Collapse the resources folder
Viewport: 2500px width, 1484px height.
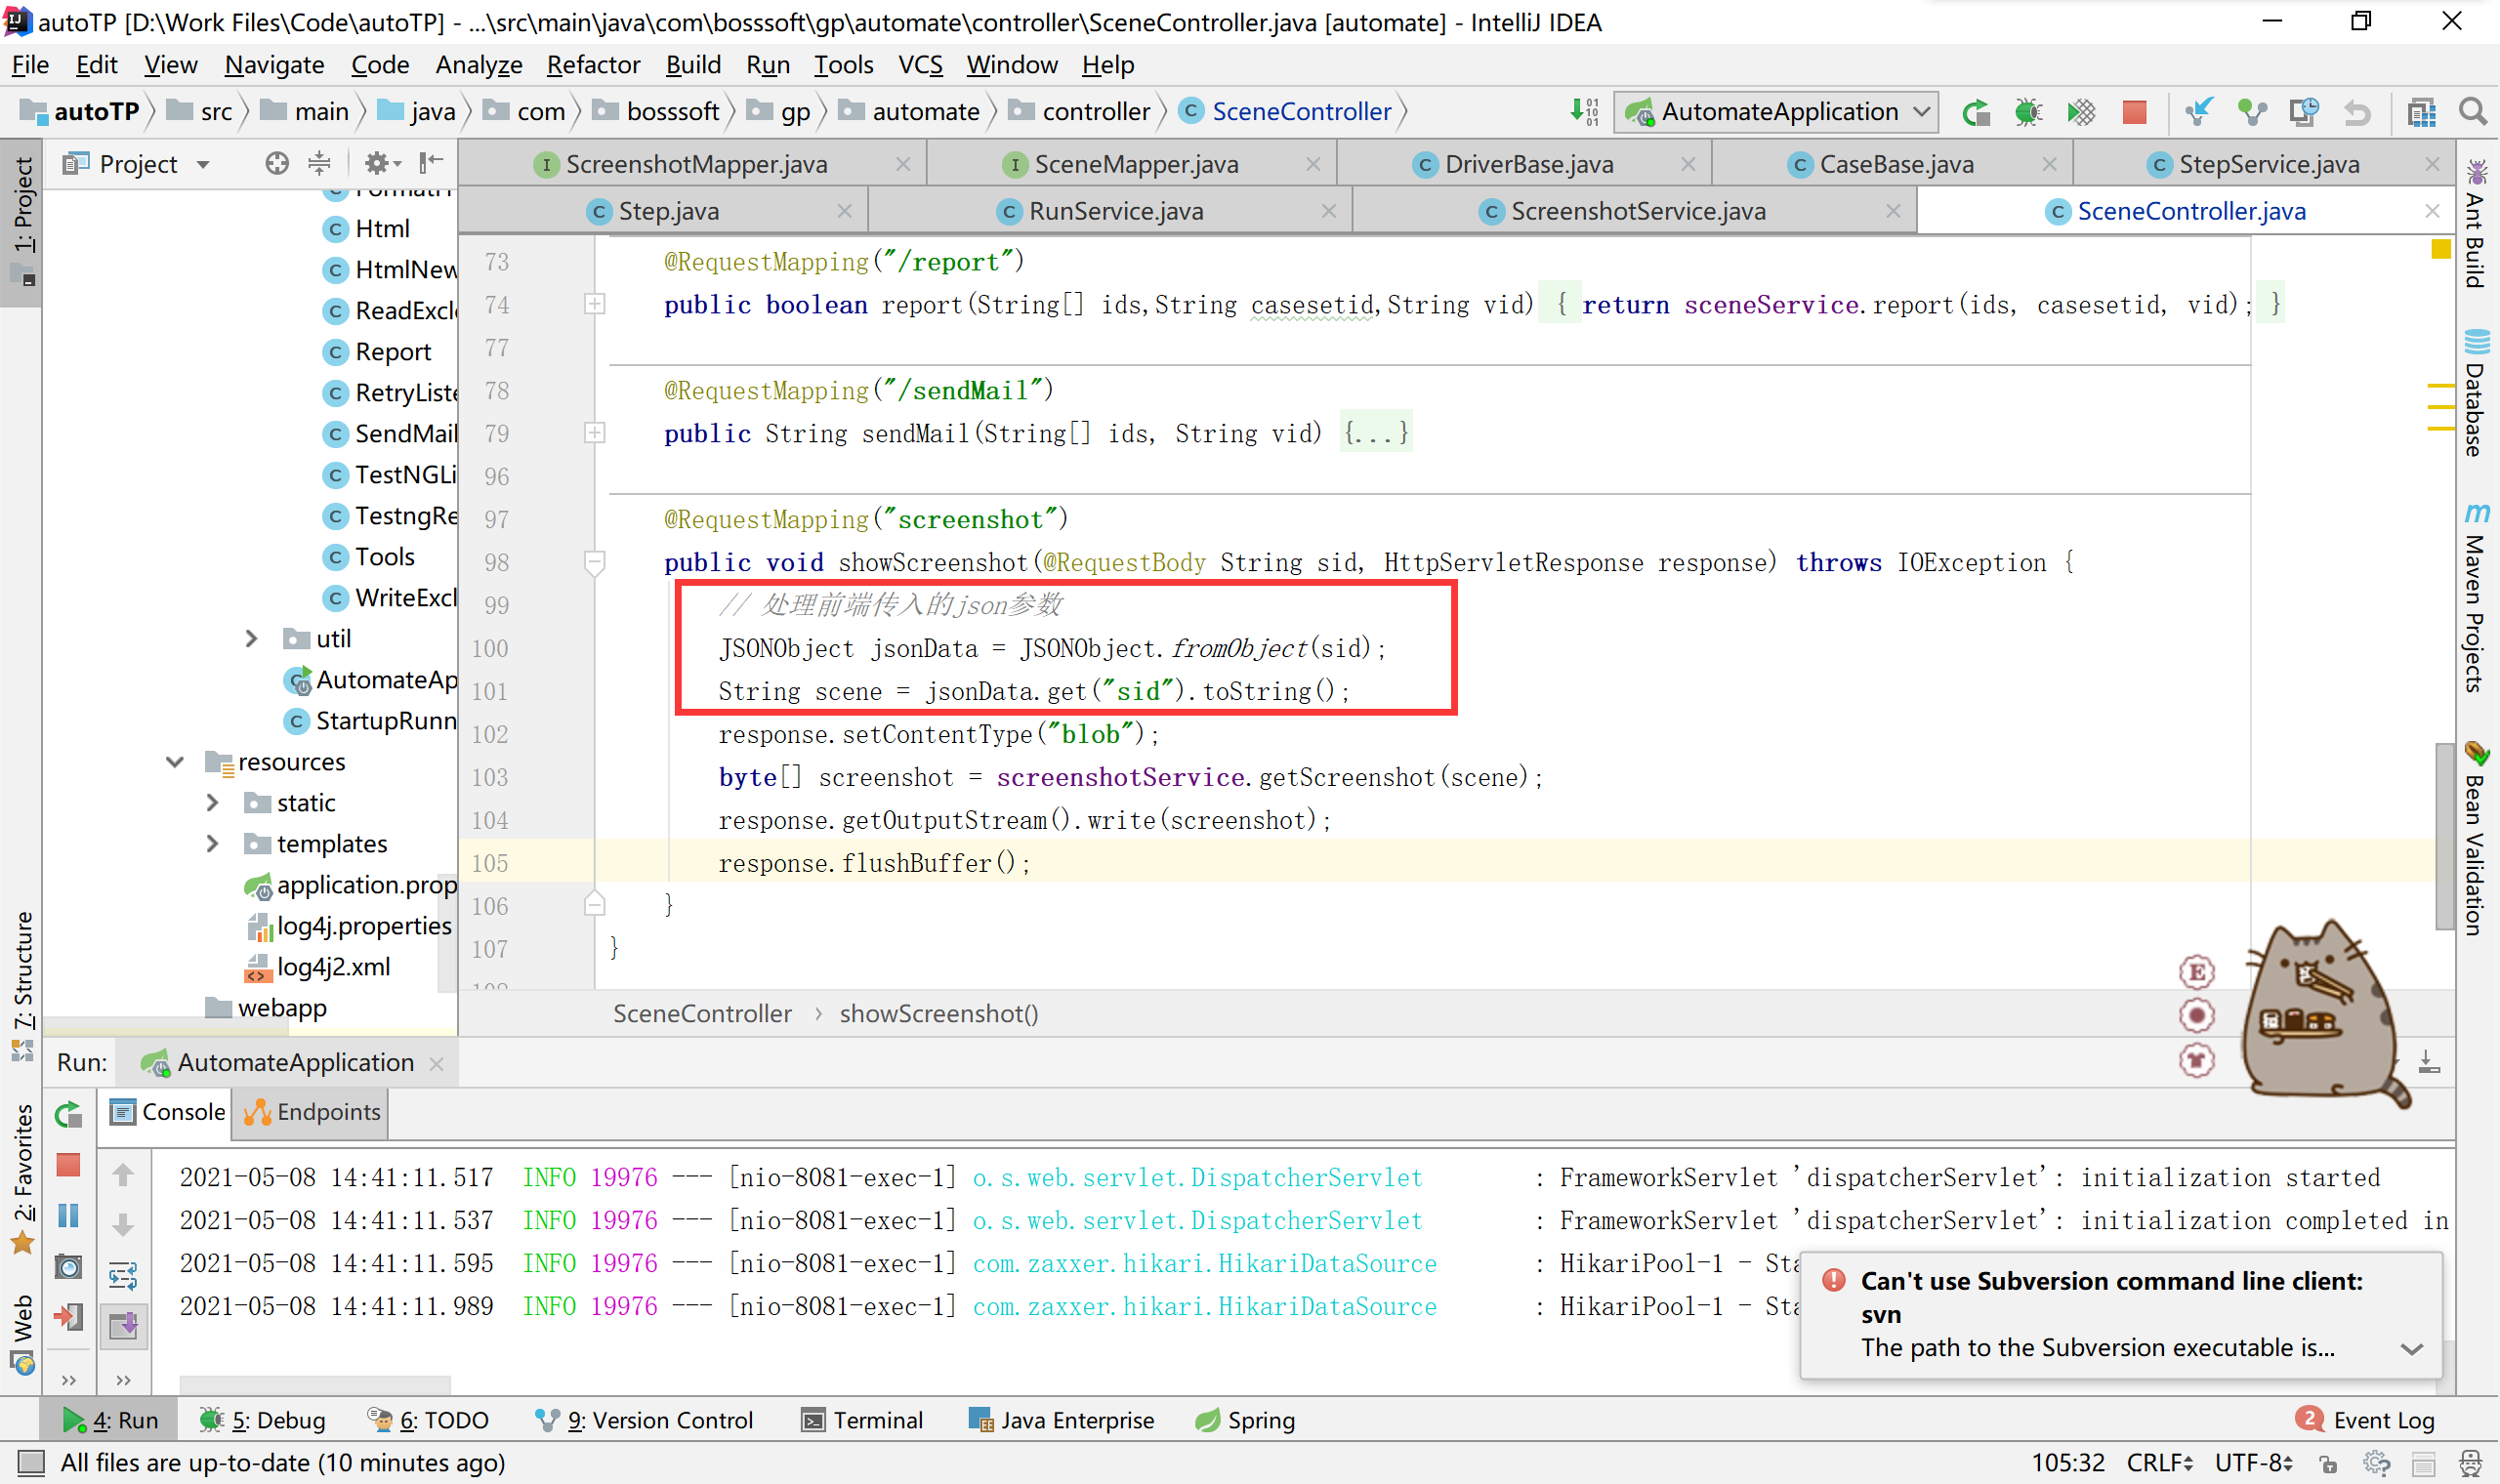point(175,761)
